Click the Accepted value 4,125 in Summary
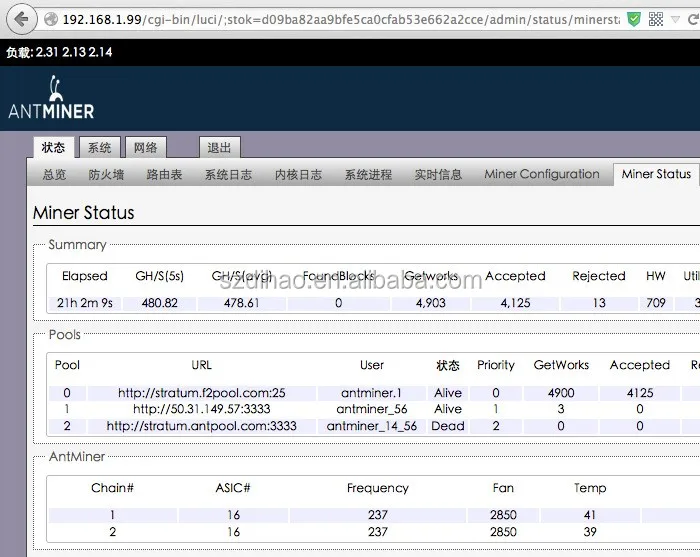Screen dimensions: 700x557 (516, 303)
